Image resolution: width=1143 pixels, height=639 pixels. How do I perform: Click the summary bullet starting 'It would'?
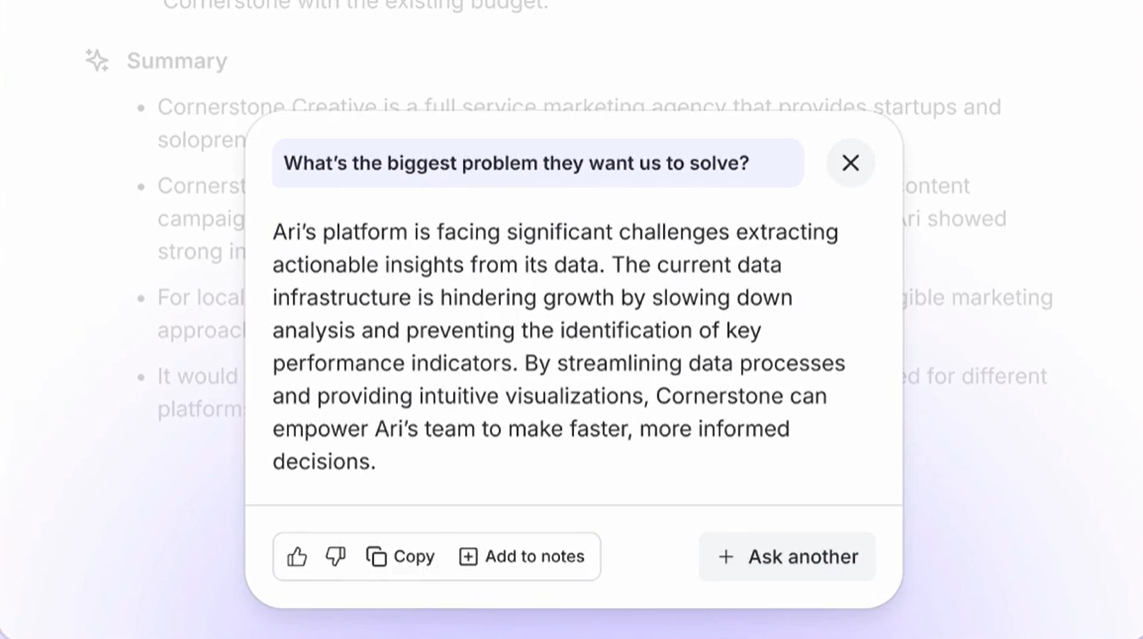point(198,377)
